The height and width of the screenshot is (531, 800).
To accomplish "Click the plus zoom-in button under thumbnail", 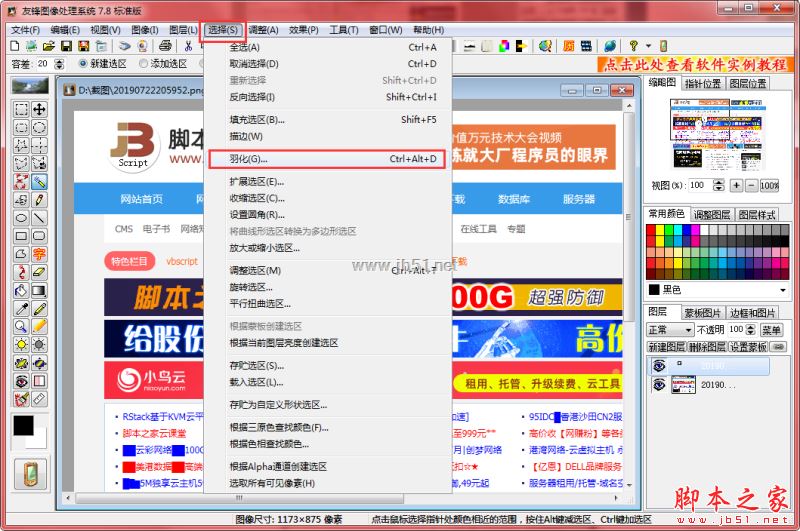I will (x=736, y=185).
